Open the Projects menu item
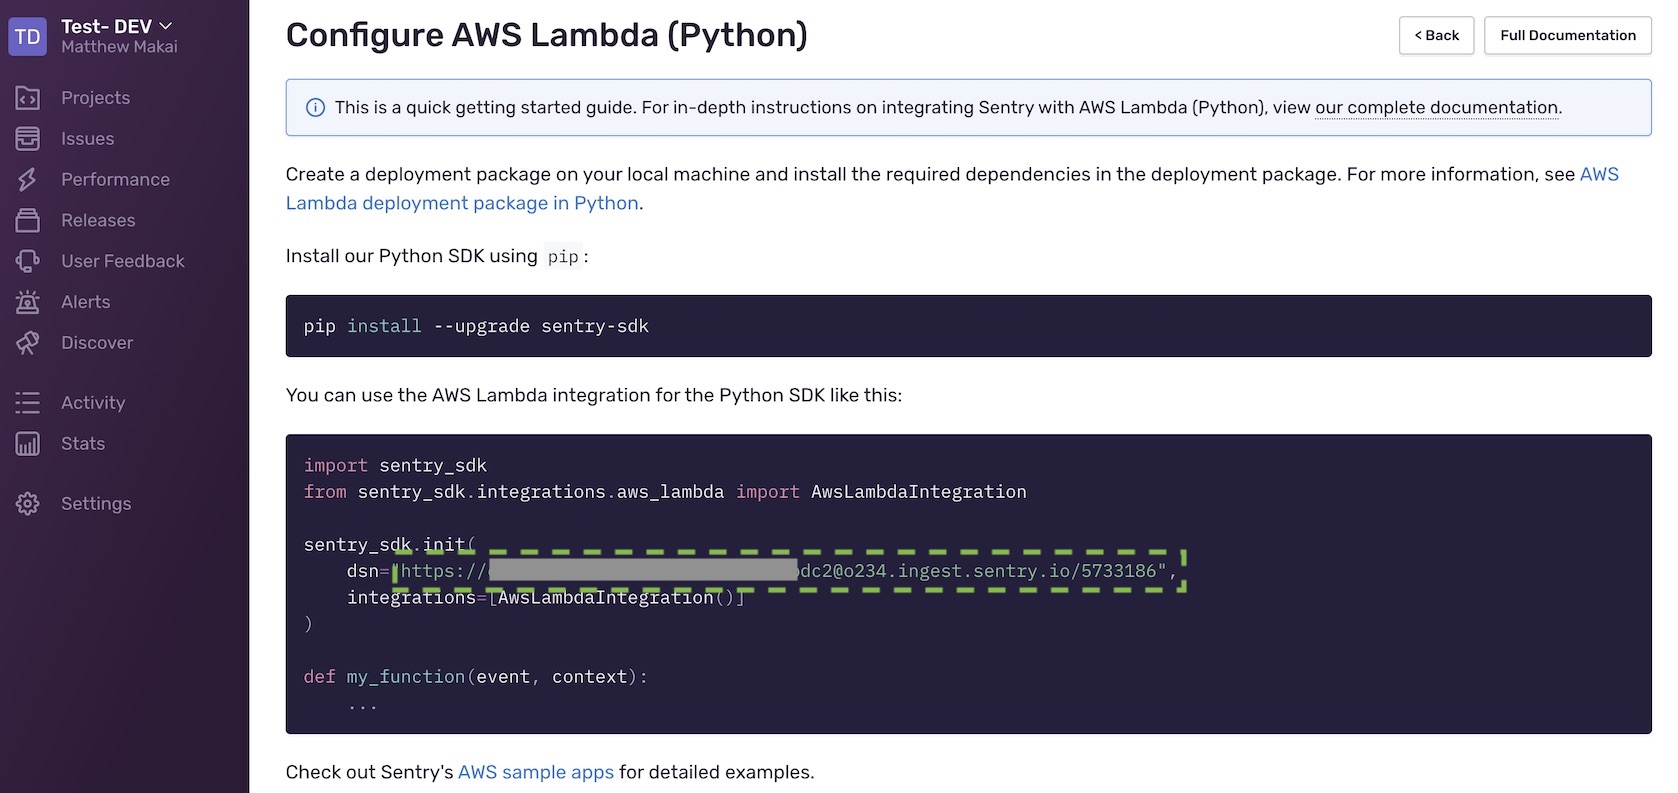Image resolution: width=1678 pixels, height=793 pixels. click(95, 98)
